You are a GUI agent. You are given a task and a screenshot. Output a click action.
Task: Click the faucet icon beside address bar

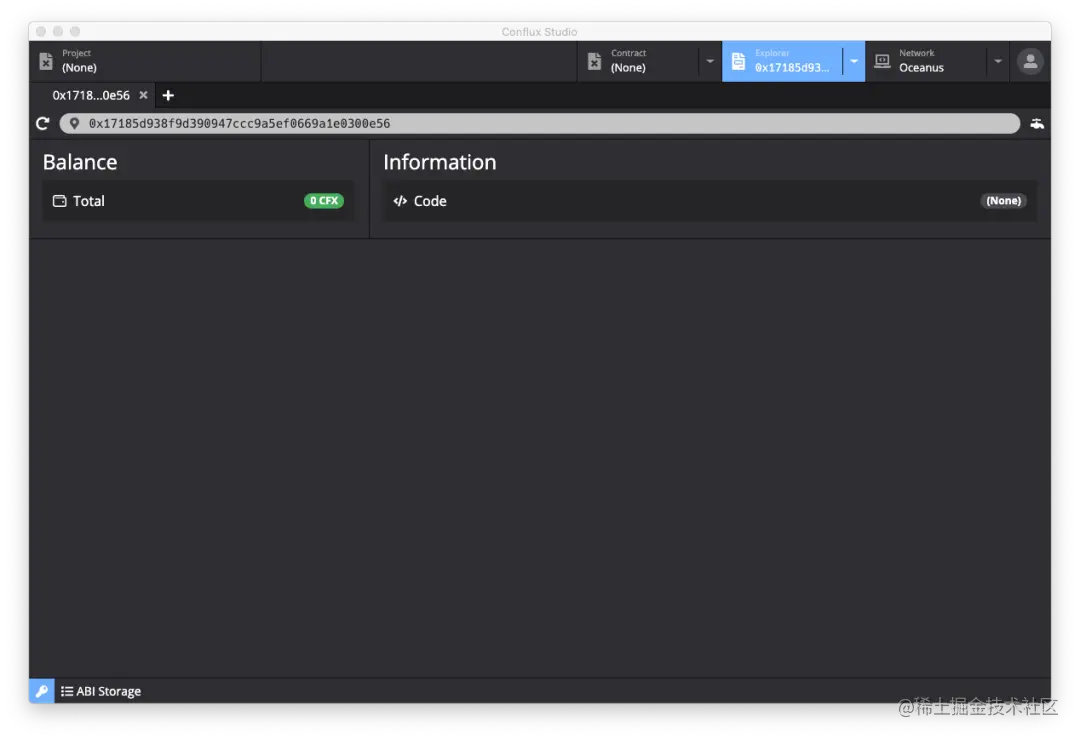click(x=1037, y=123)
